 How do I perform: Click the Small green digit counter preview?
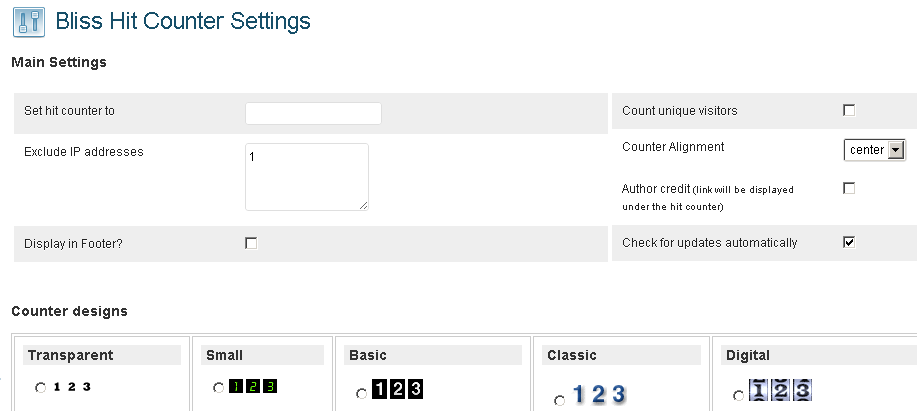[x=252, y=386]
